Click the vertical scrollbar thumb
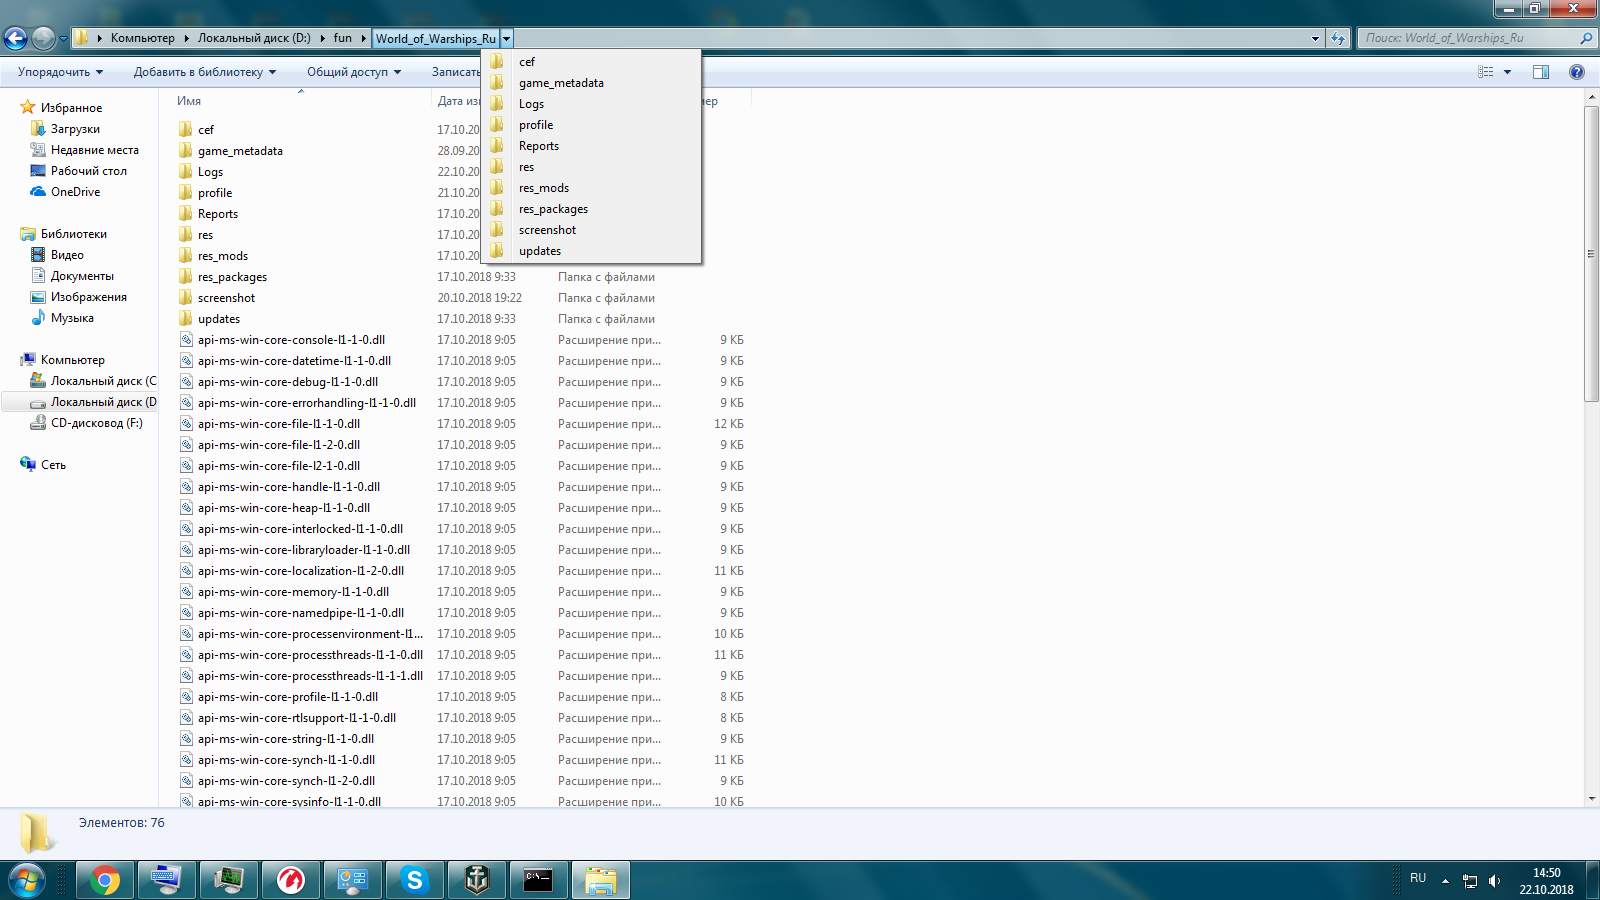 [1592, 254]
